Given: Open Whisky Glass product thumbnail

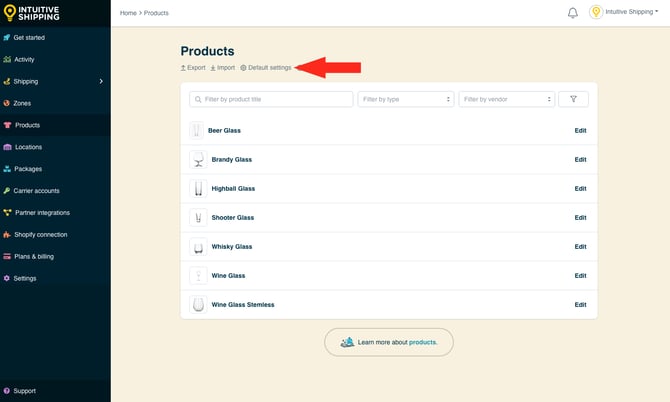Looking at the screenshot, I should (x=198, y=246).
